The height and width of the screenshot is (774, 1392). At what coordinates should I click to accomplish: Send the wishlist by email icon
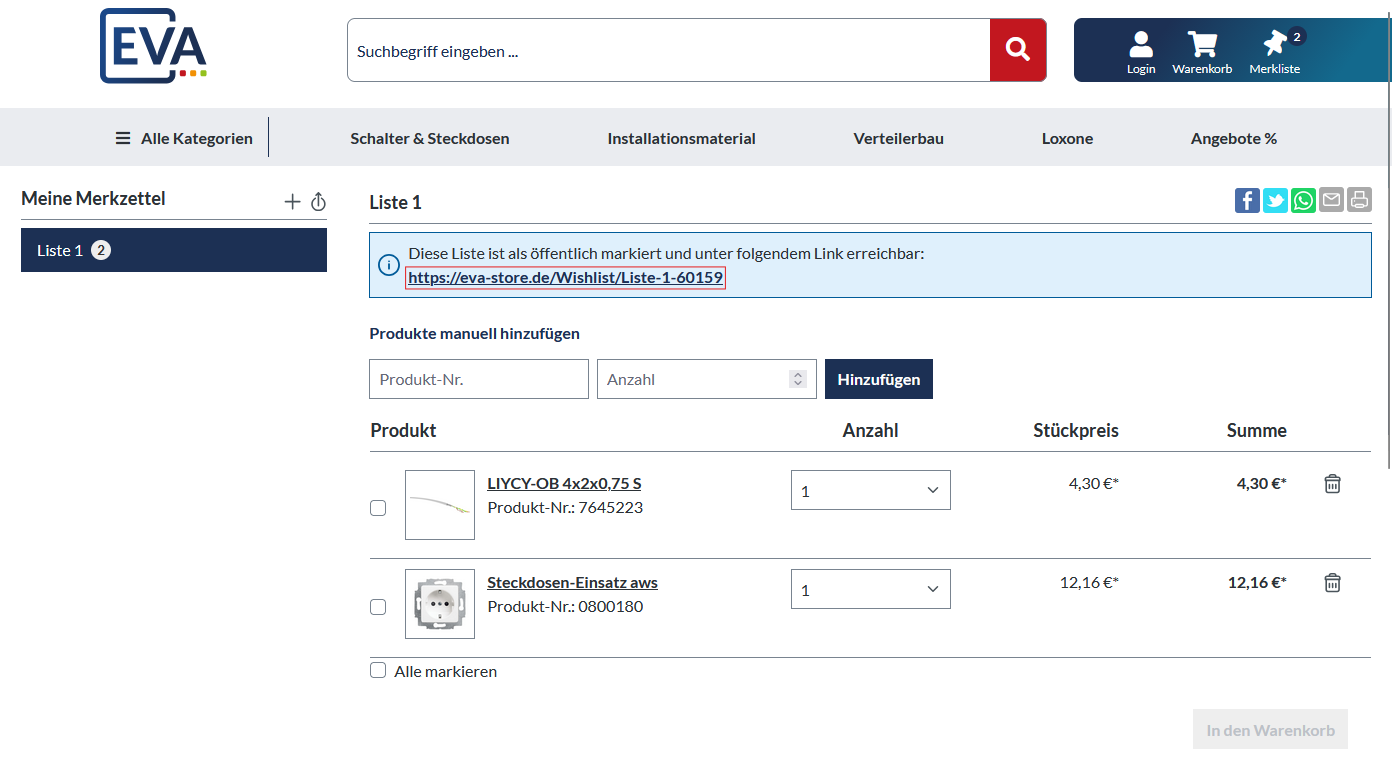click(x=1331, y=201)
